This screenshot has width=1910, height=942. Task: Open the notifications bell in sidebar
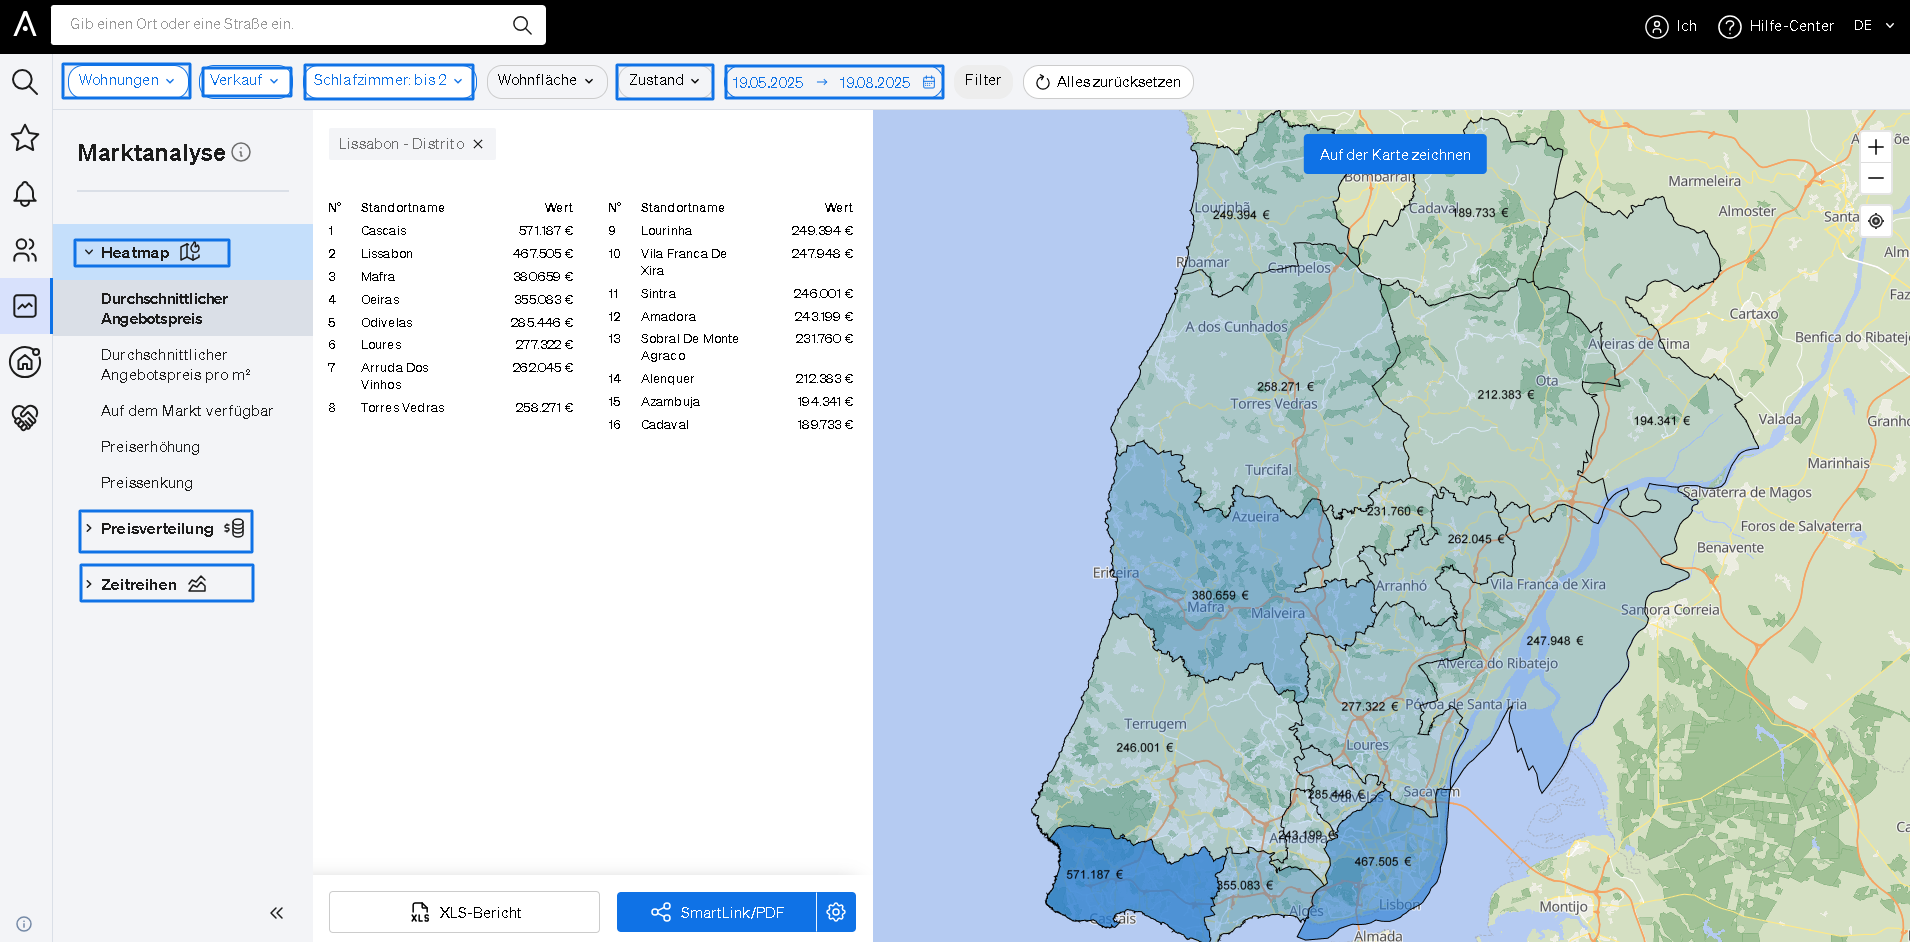click(x=25, y=194)
